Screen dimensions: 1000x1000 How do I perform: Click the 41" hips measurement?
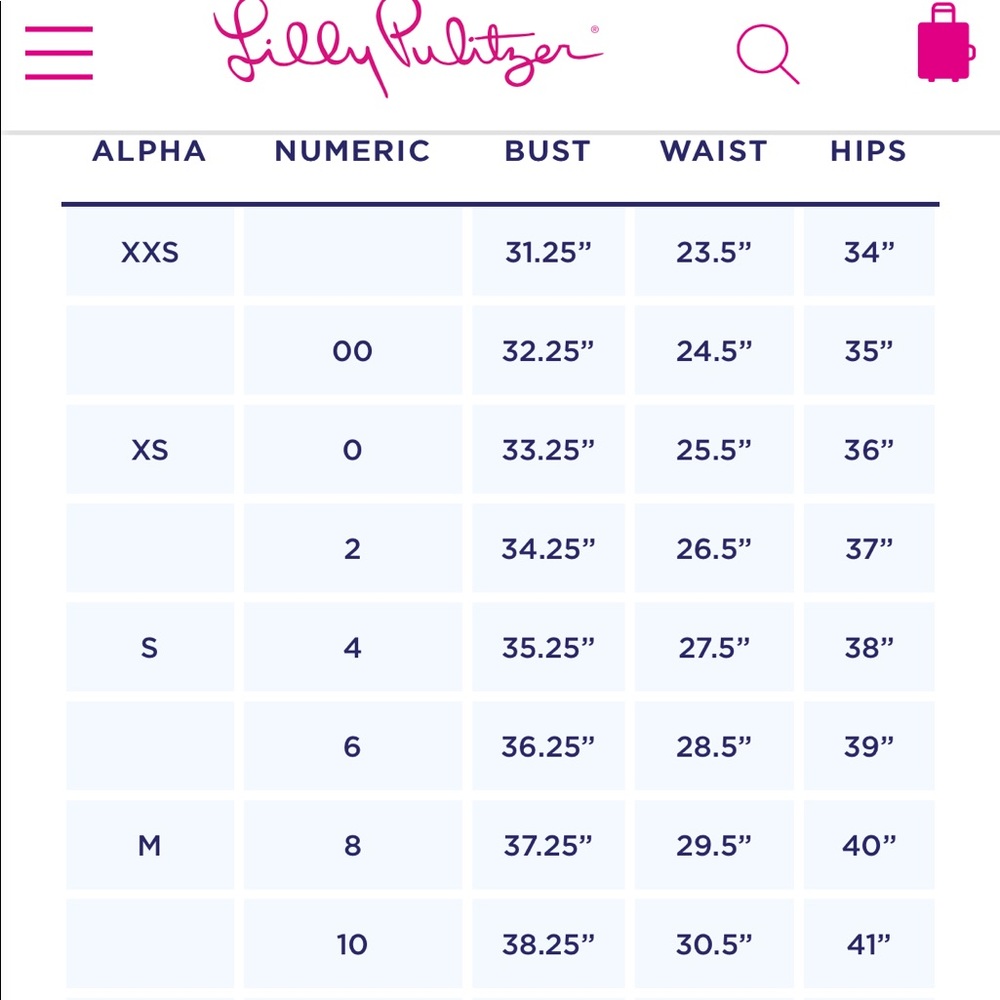869,944
